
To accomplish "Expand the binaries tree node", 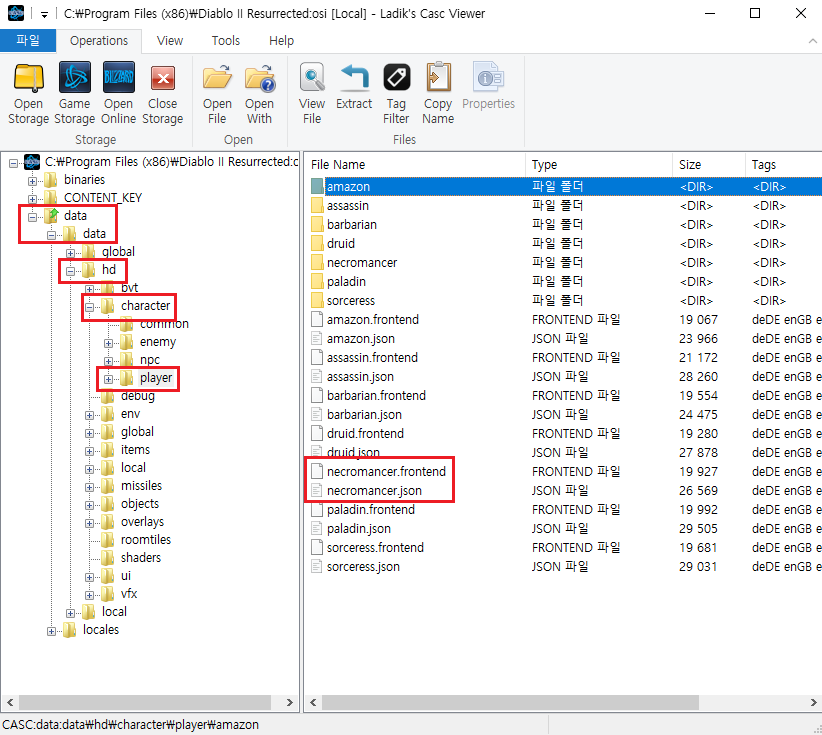I will click(33, 181).
